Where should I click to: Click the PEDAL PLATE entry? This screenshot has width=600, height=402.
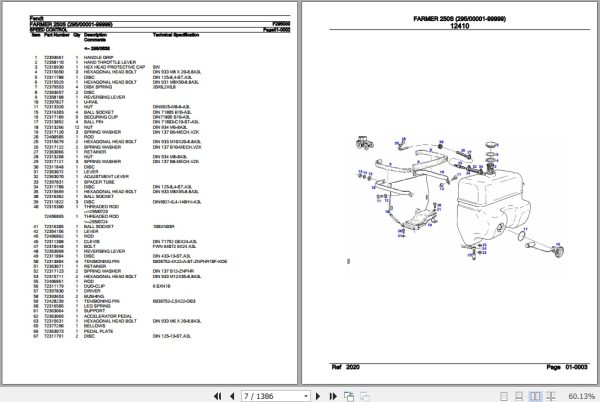[x=98, y=331]
